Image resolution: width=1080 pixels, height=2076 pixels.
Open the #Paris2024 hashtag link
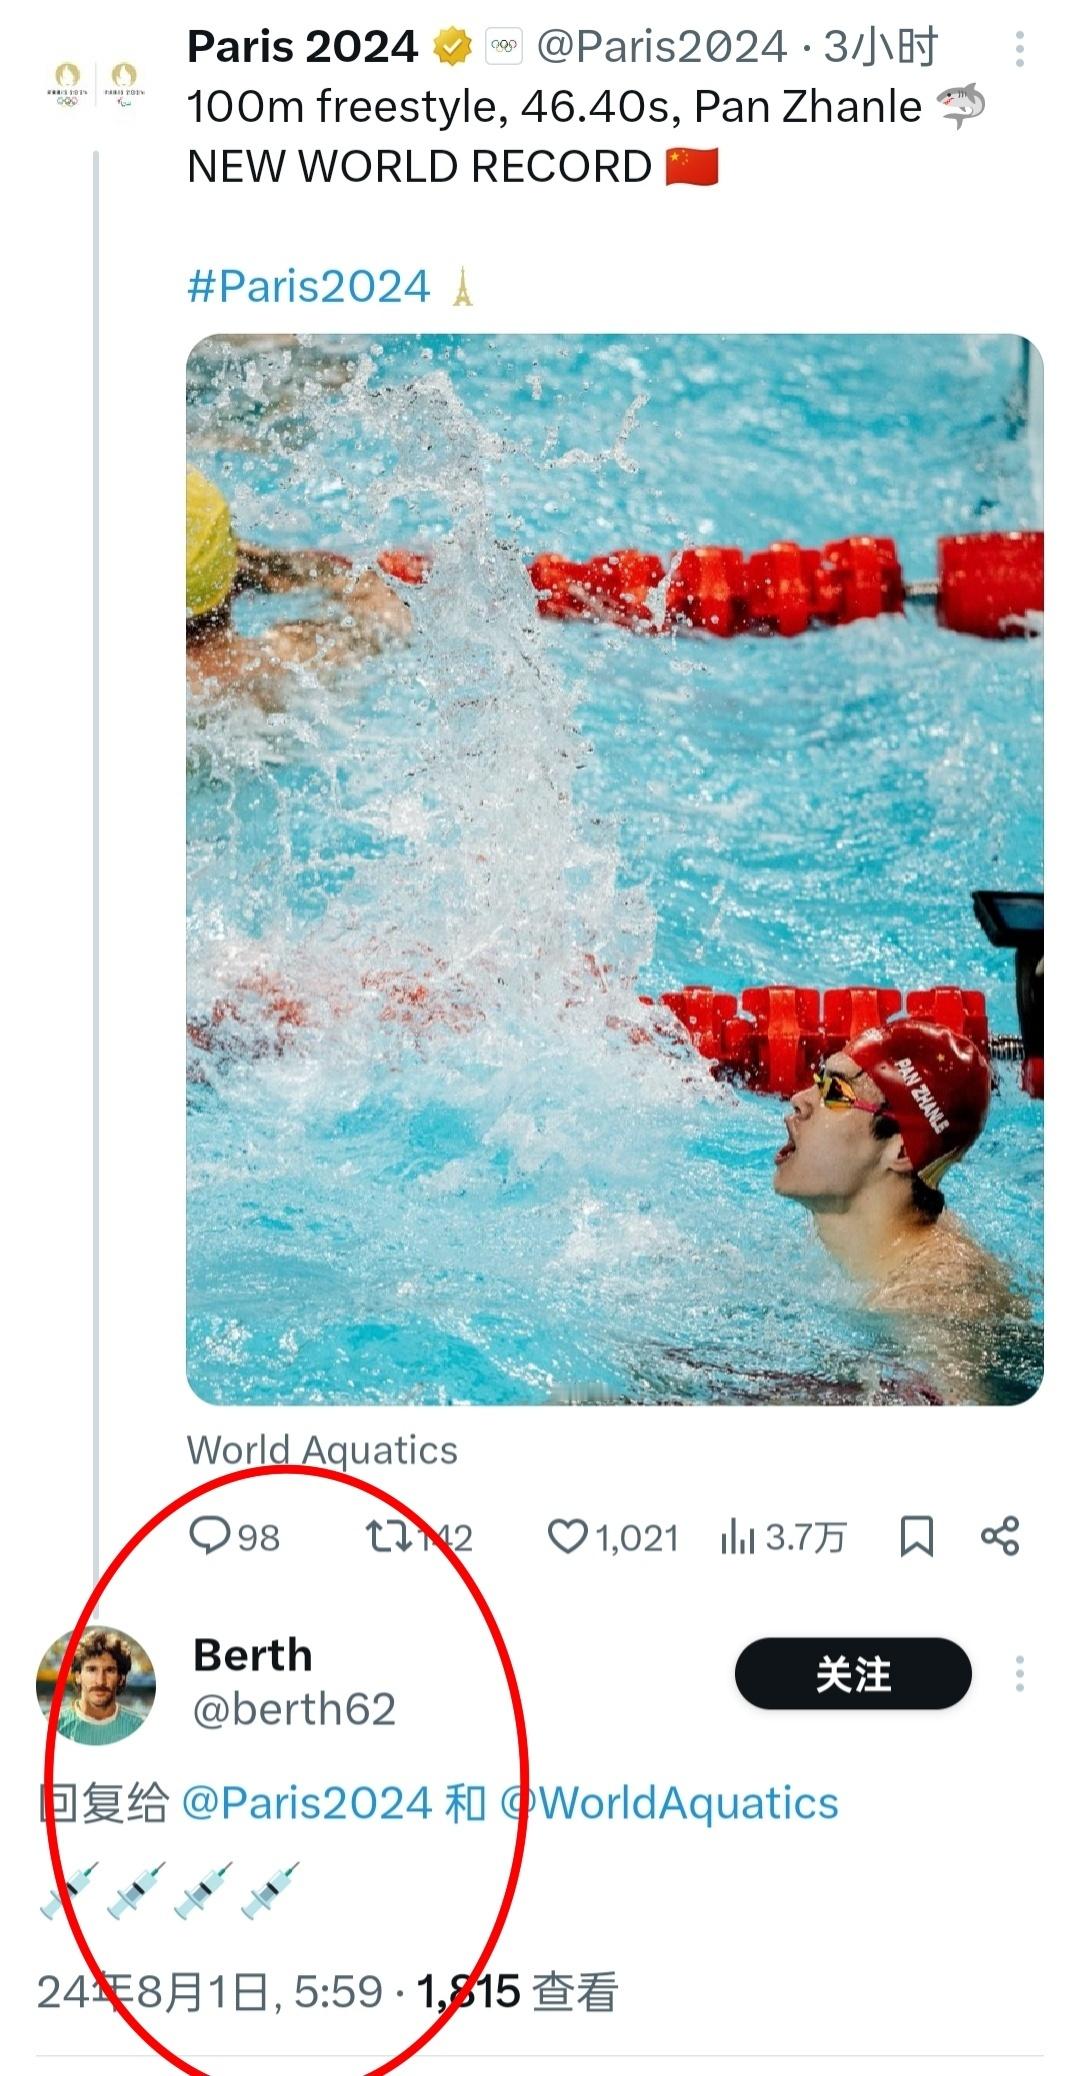pos(308,287)
